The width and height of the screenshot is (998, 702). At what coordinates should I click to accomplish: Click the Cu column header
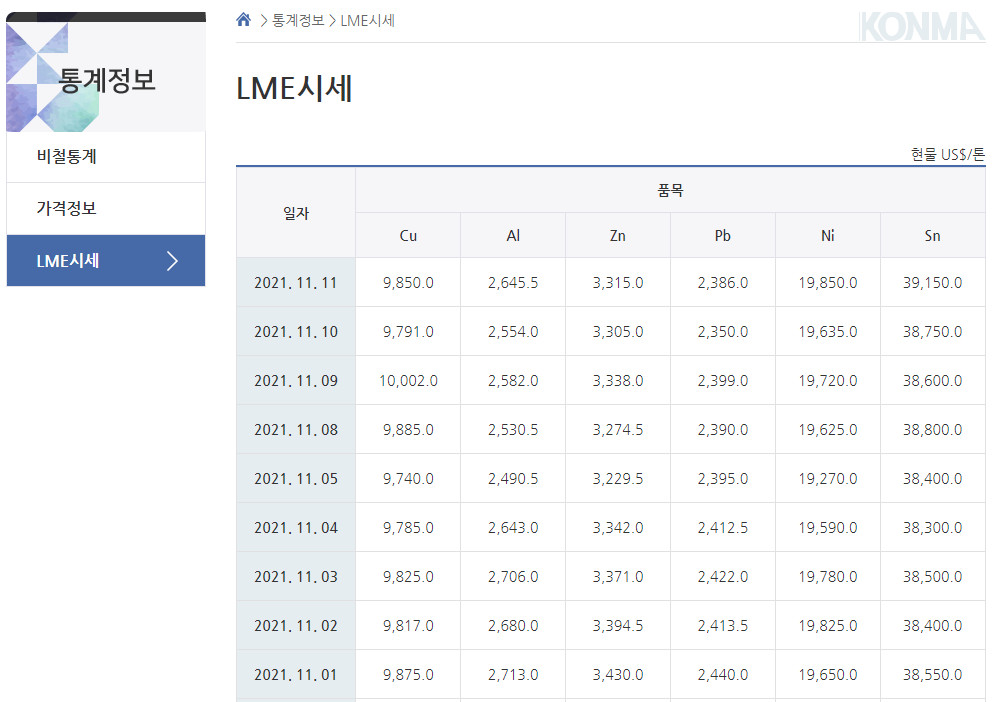click(x=408, y=235)
